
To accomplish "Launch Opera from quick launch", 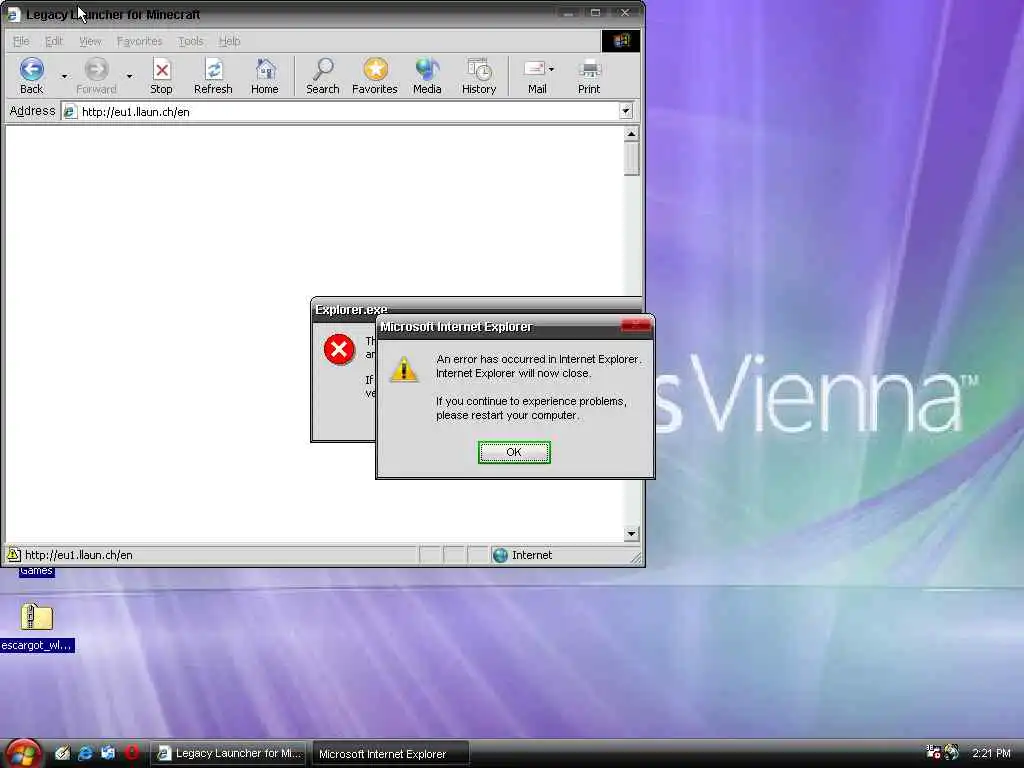I will point(132,753).
